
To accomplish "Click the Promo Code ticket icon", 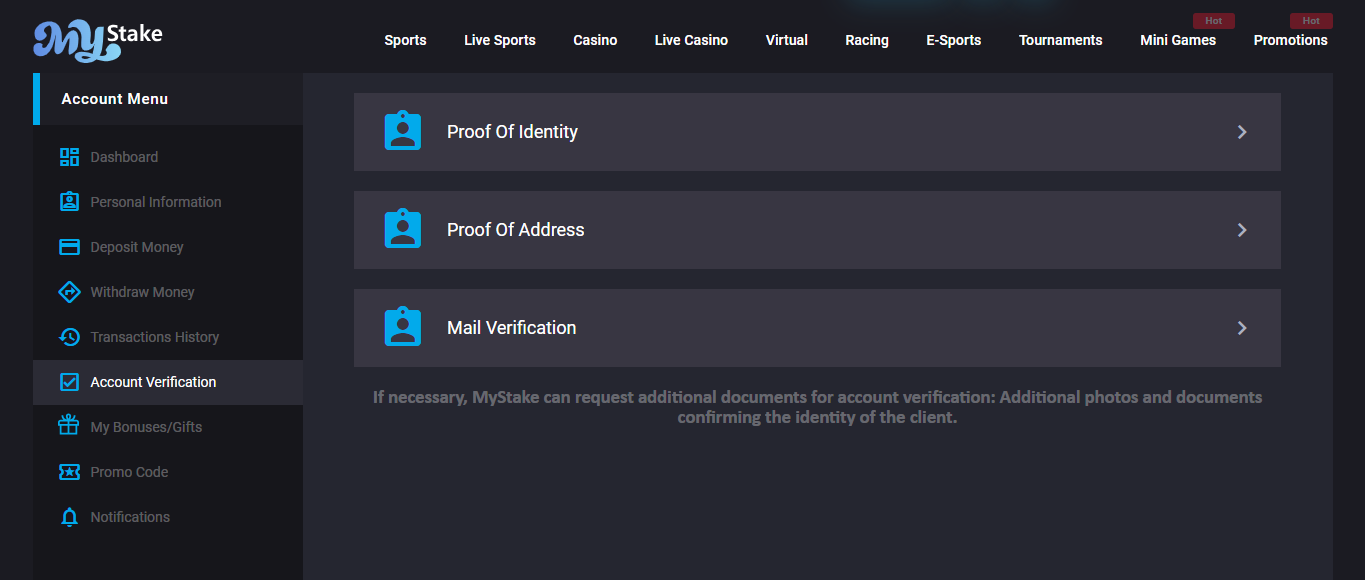I will pyautogui.click(x=69, y=472).
